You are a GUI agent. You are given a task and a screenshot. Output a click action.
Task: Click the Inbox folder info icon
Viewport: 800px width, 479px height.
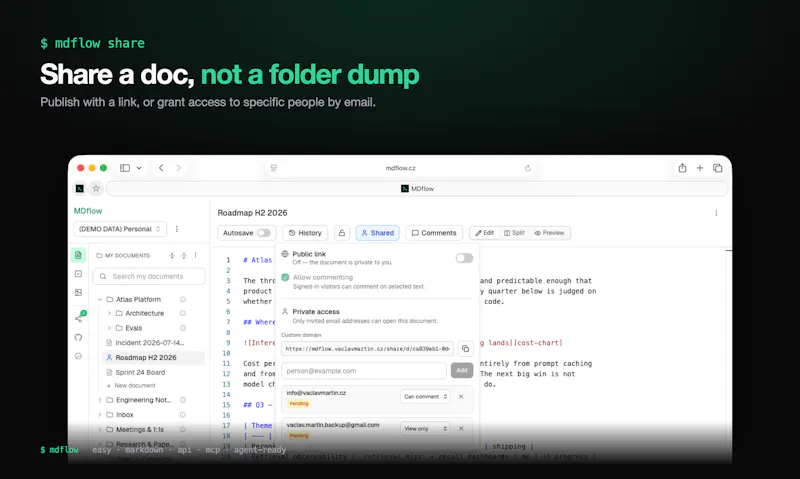pyautogui.click(x=183, y=415)
